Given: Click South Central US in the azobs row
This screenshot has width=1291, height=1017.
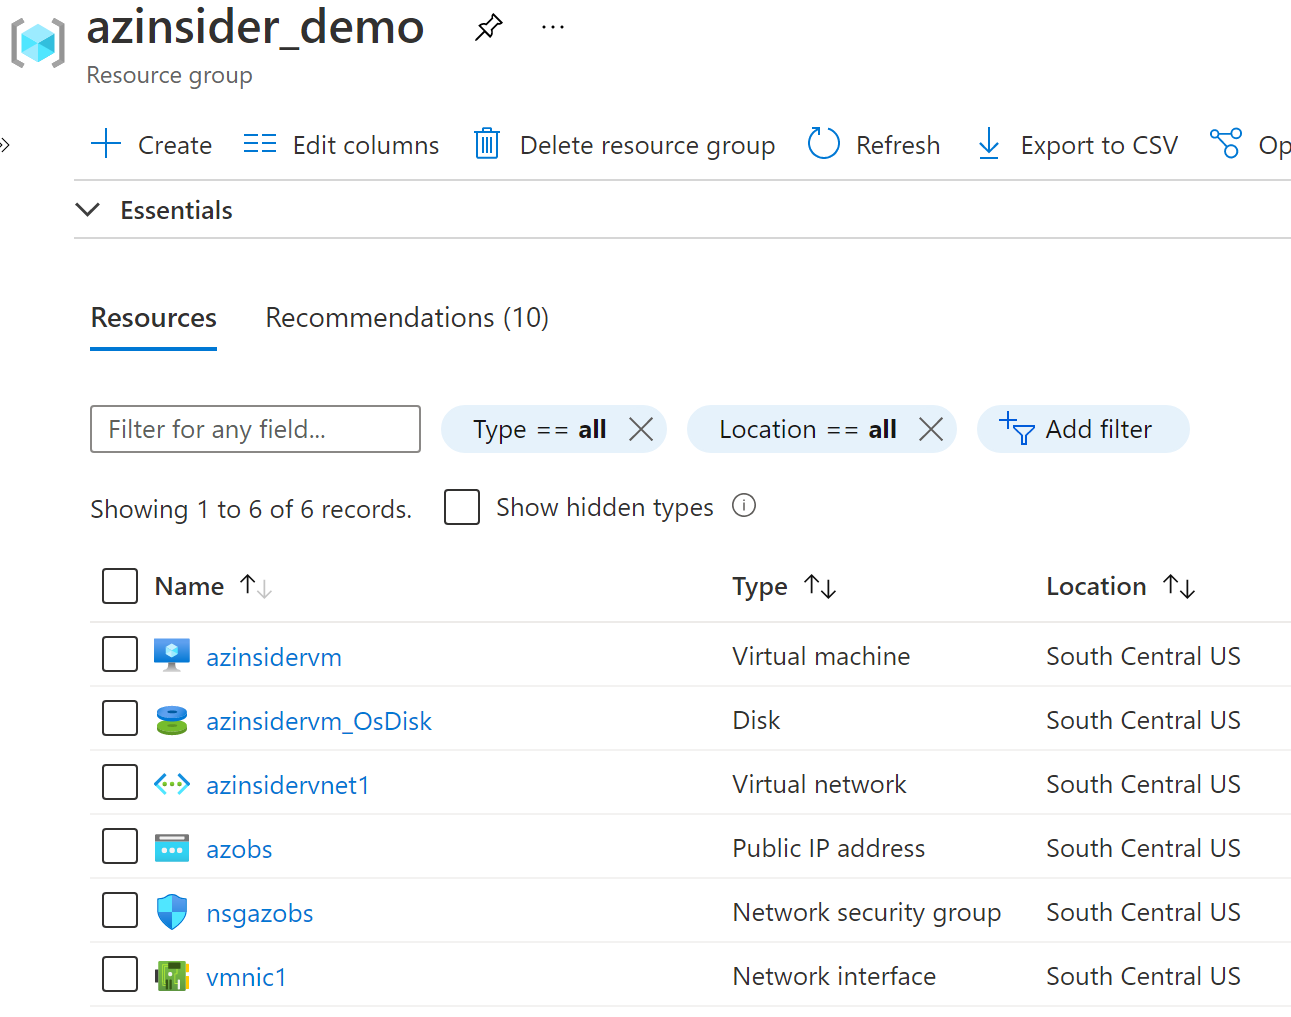Looking at the screenshot, I should [1143, 848].
